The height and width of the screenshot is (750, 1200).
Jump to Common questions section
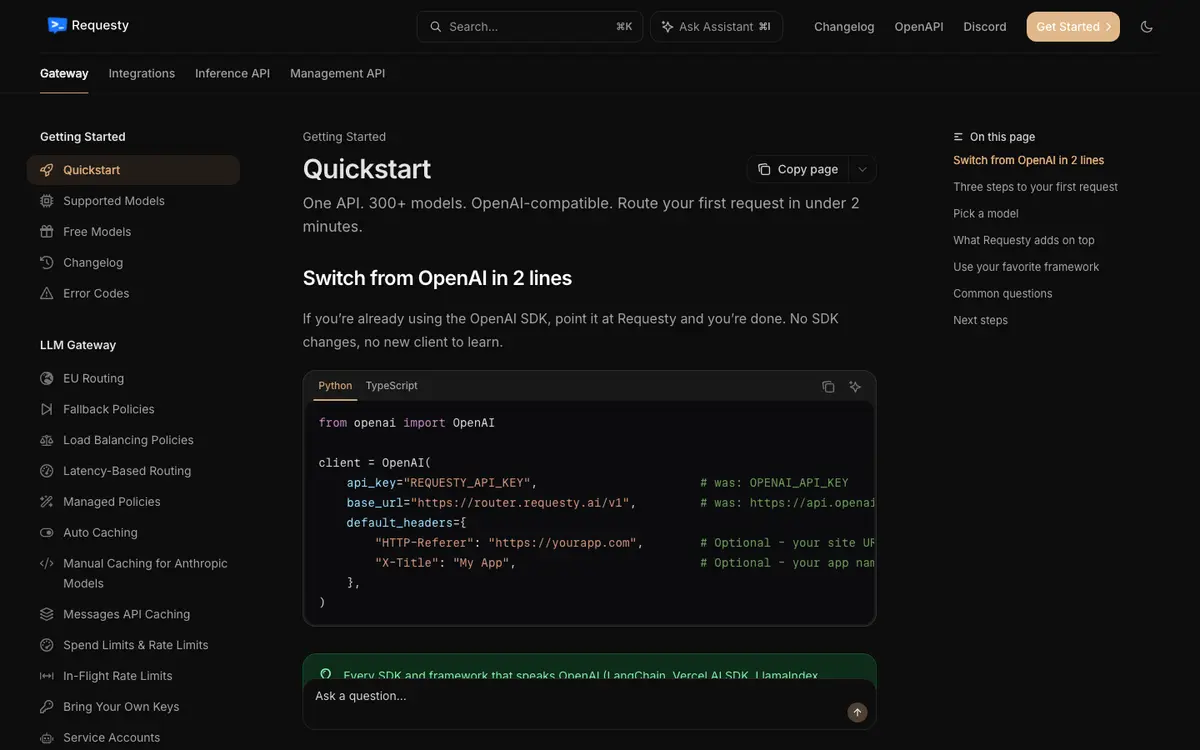(x=1002, y=294)
